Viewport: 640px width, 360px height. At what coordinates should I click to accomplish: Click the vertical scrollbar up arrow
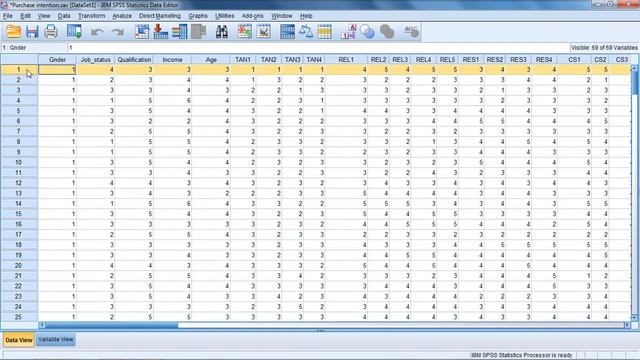634,68
